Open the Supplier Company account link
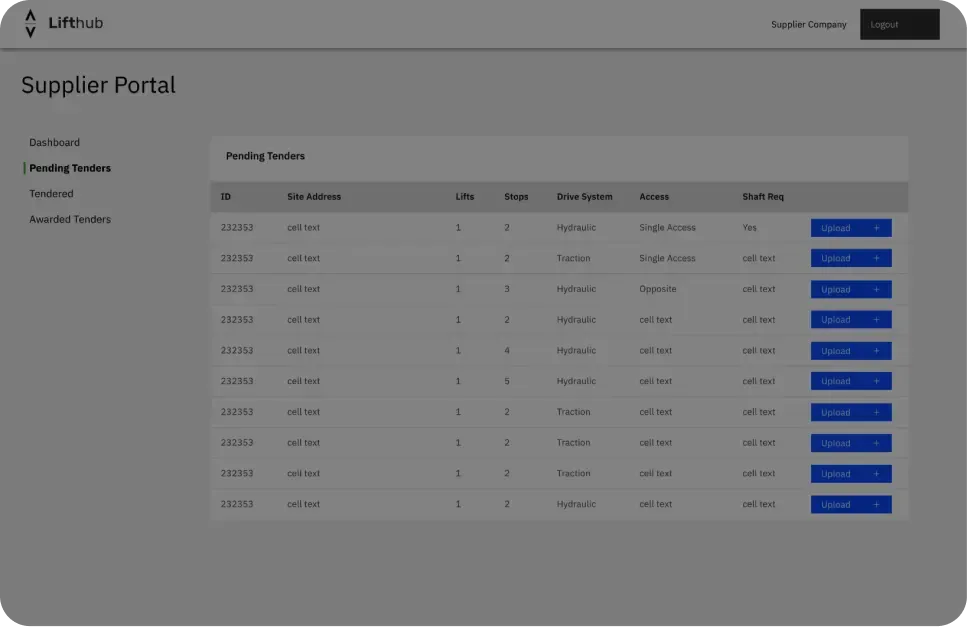 point(808,24)
